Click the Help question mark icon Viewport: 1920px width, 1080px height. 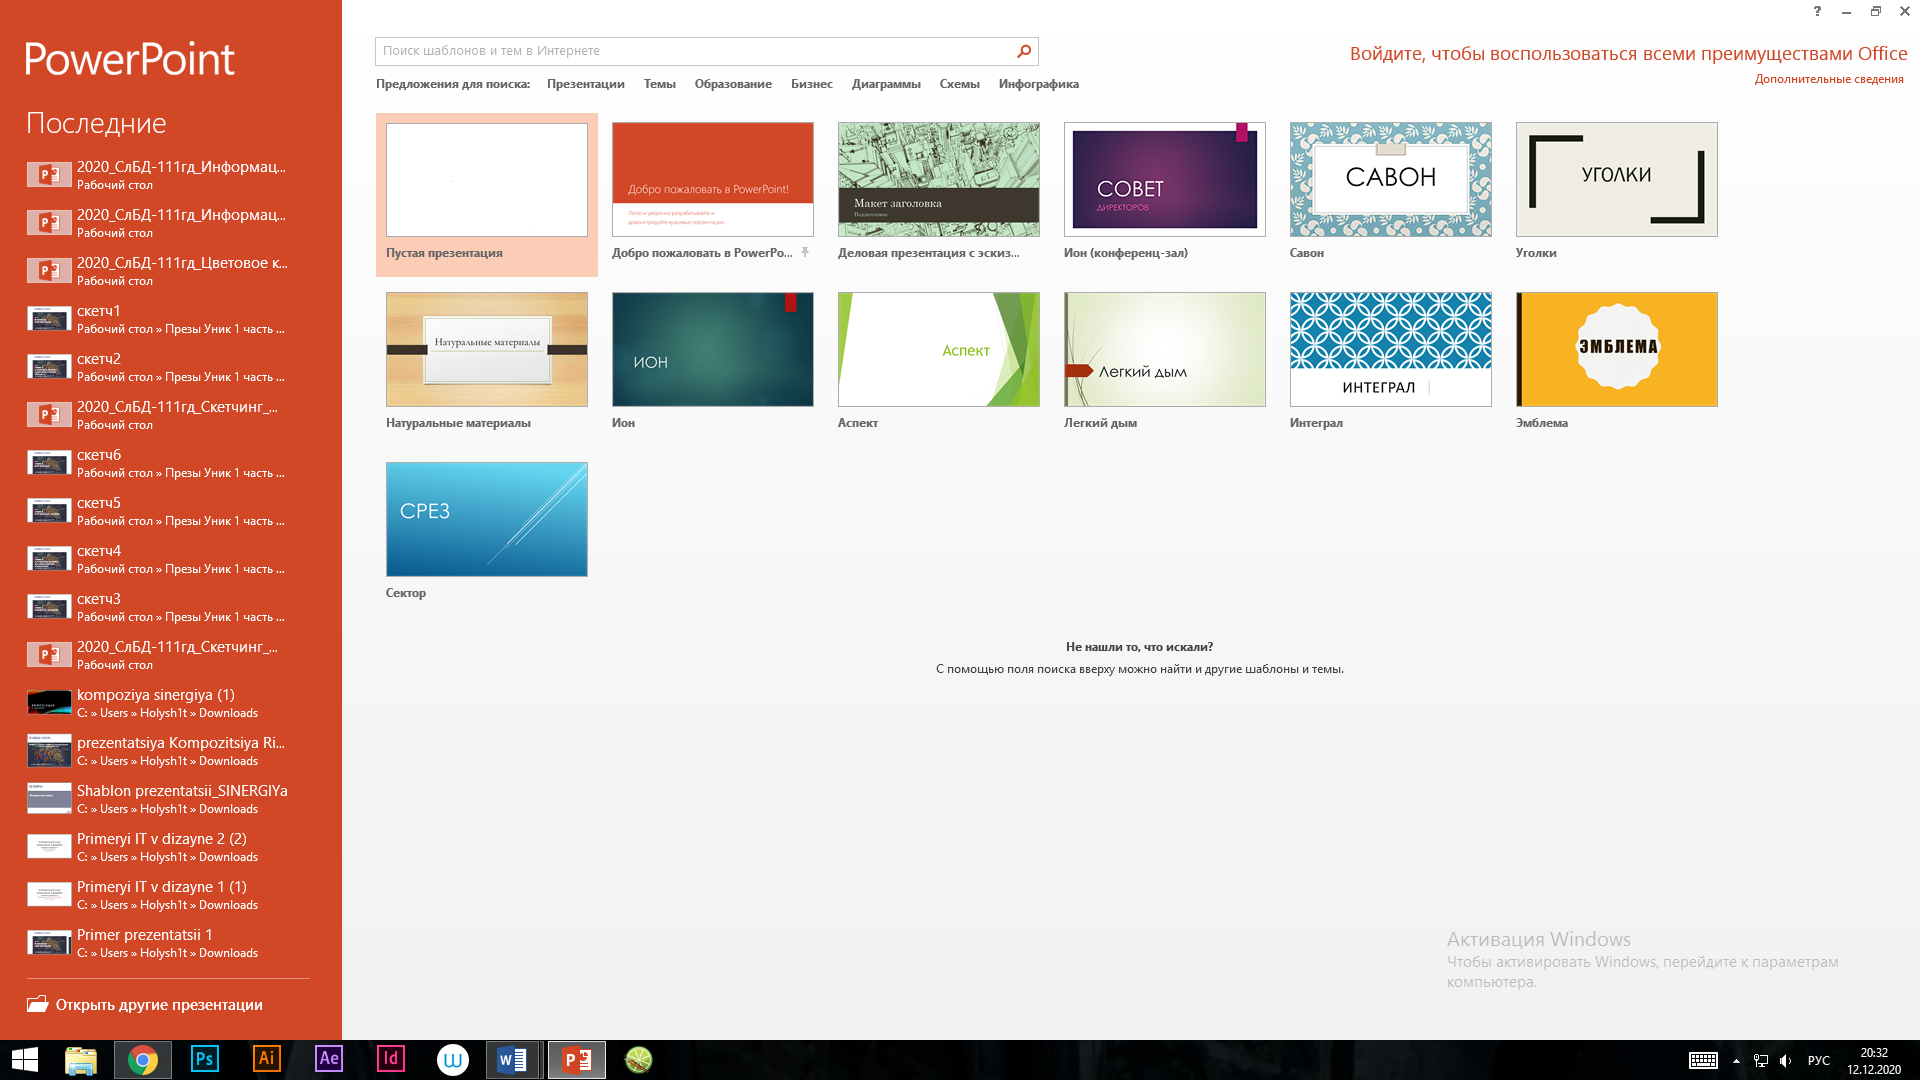pyautogui.click(x=1817, y=11)
